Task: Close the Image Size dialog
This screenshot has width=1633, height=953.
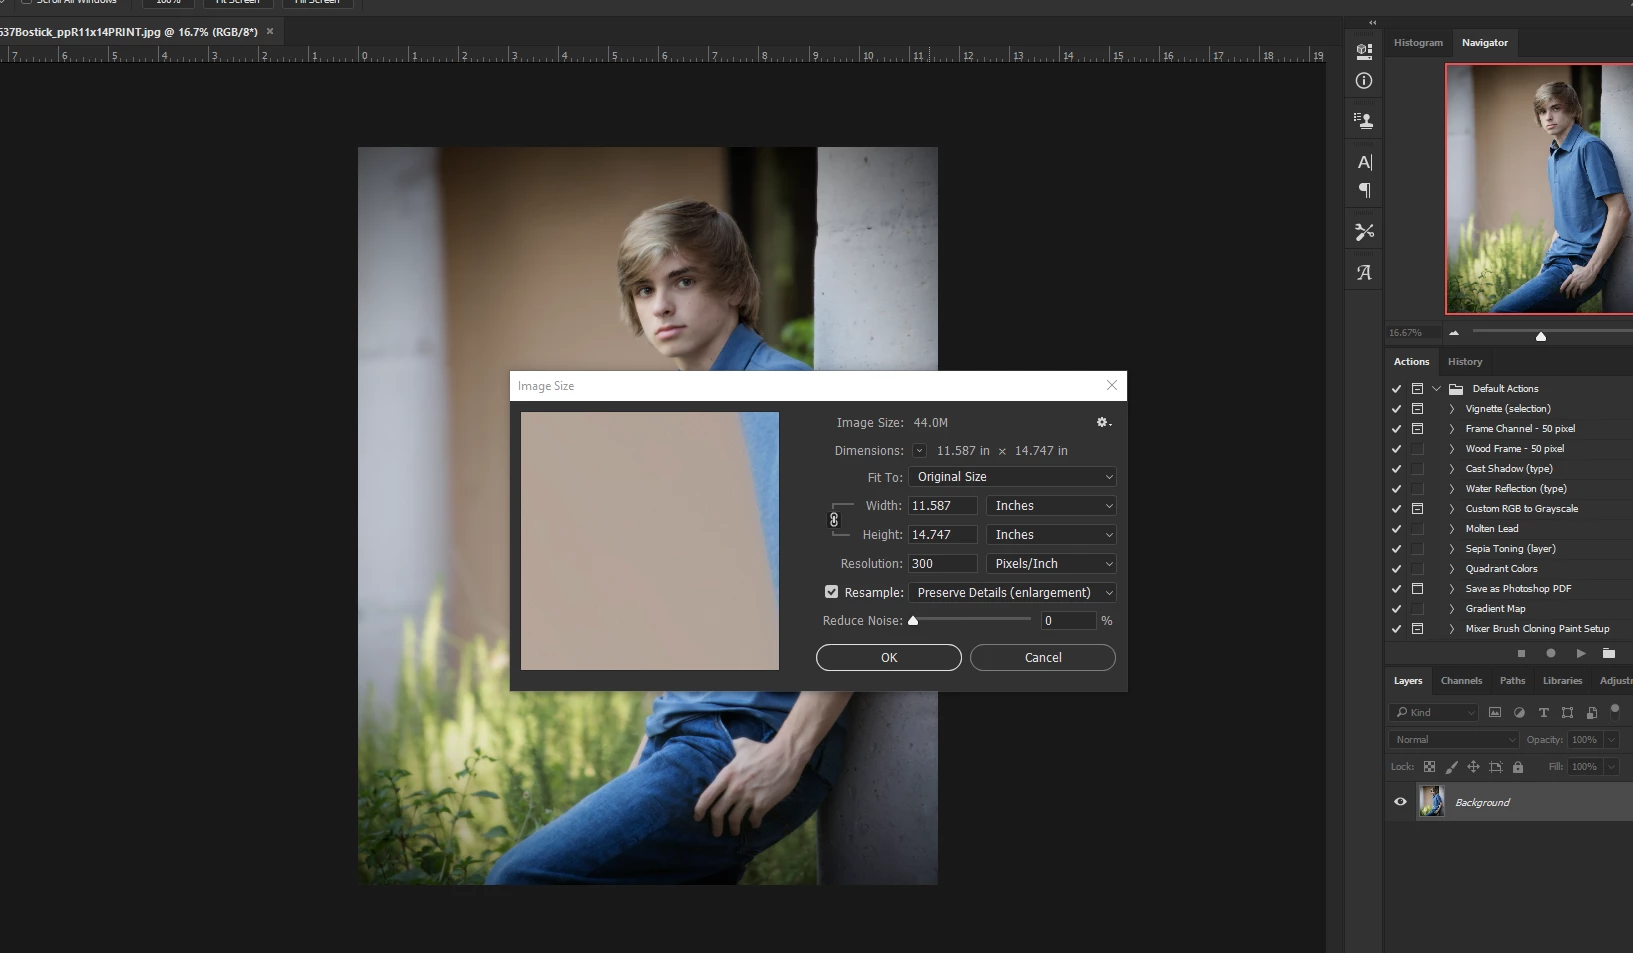Action: 1111,386
